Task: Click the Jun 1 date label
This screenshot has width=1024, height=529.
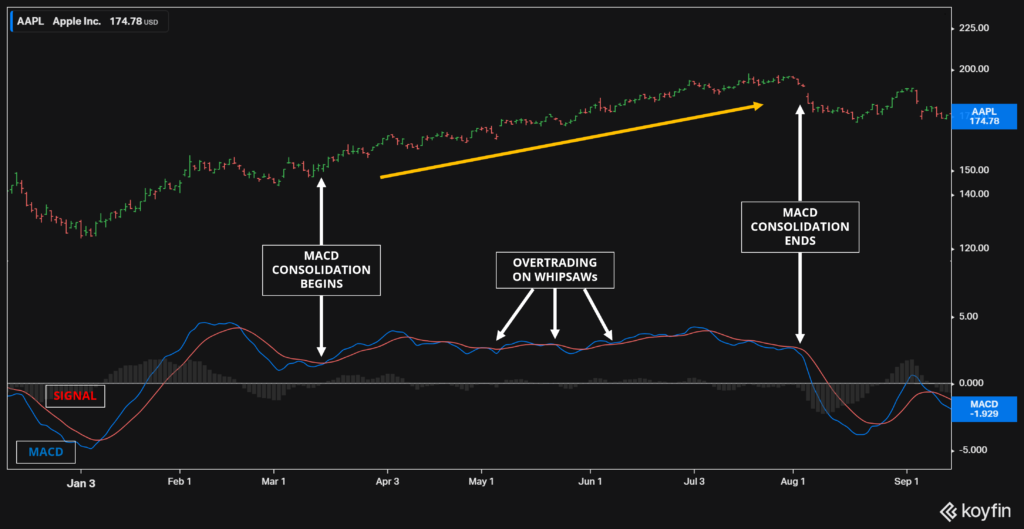Action: (x=590, y=481)
